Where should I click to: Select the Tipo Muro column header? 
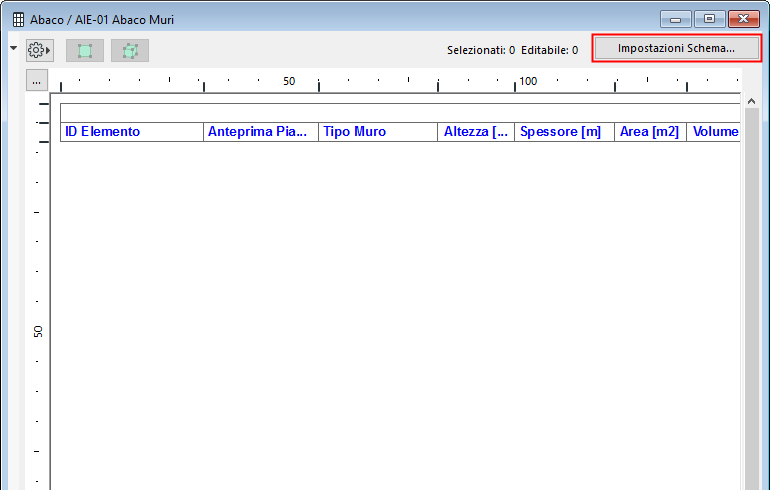378,132
